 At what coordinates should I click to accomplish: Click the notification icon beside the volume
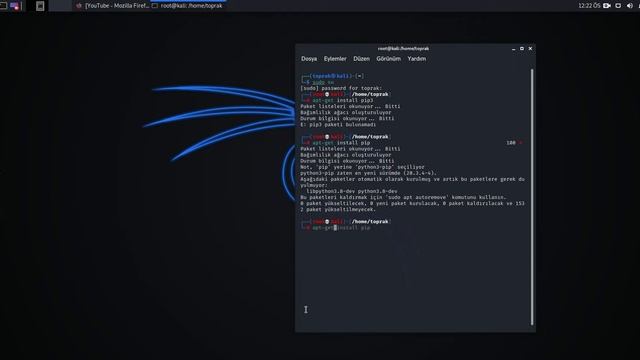tap(618, 6)
